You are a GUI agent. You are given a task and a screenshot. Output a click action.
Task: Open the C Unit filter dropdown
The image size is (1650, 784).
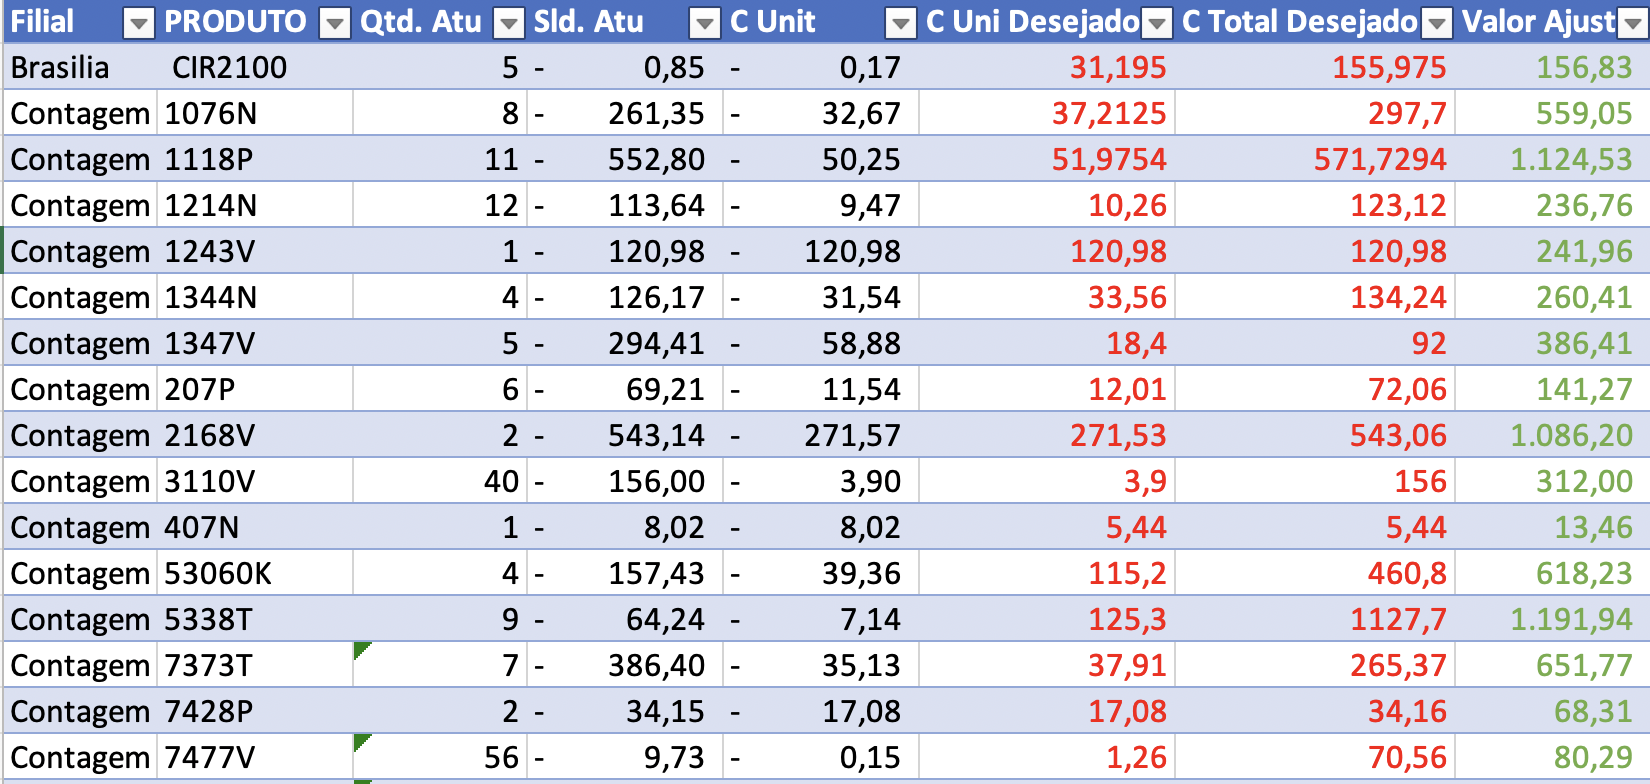click(902, 23)
